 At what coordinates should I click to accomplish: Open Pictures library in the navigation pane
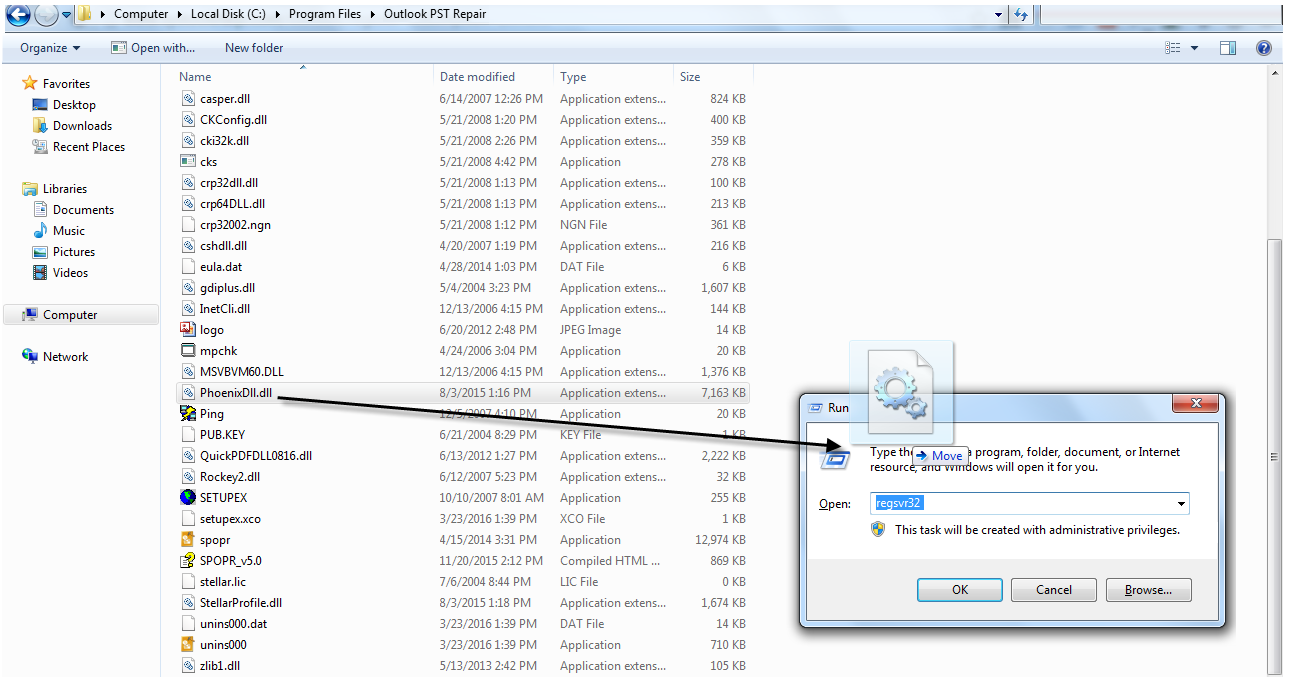click(x=74, y=252)
